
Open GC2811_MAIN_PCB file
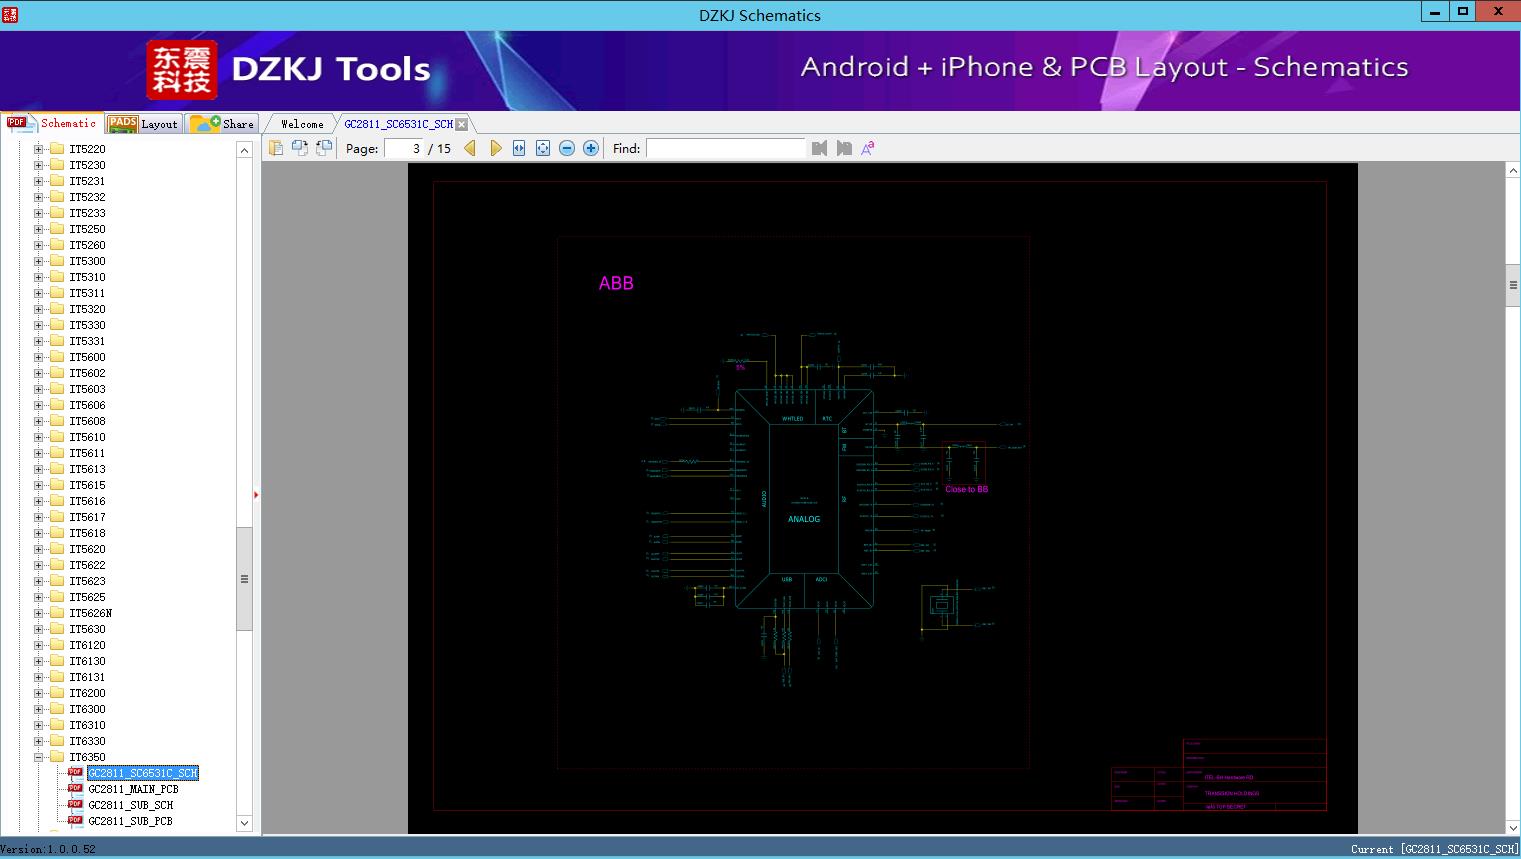click(x=133, y=789)
